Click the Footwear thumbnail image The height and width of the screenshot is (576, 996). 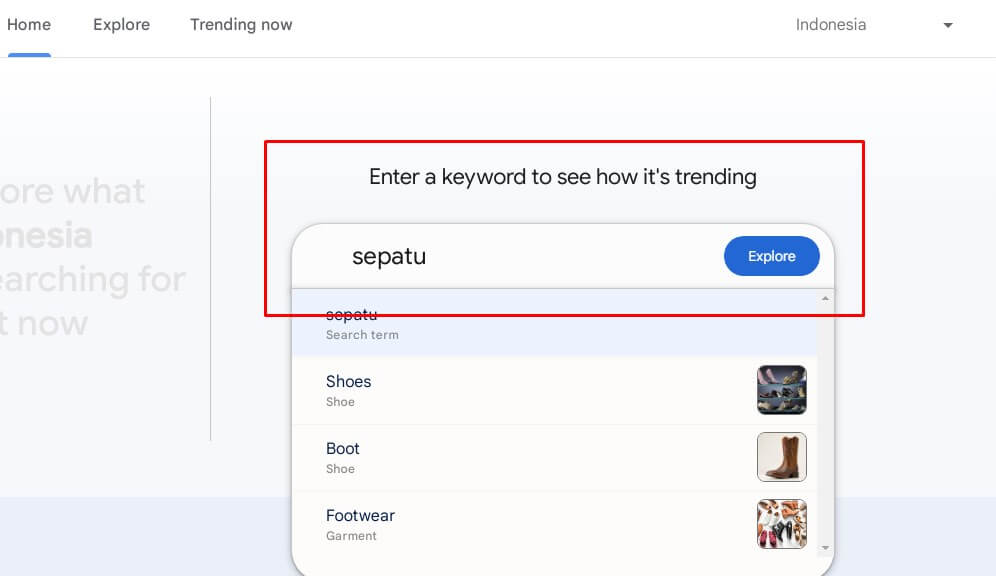(782, 524)
